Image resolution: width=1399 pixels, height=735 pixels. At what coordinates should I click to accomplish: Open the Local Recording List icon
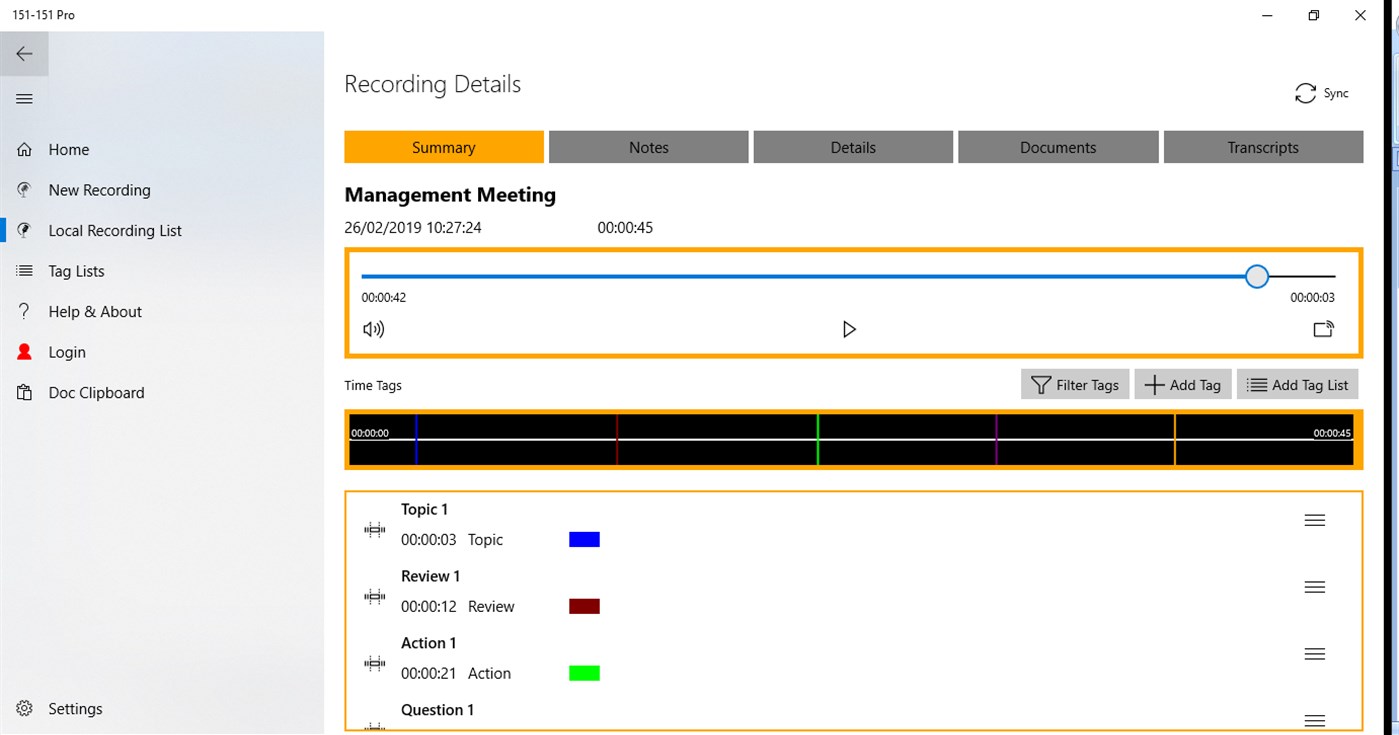pyautogui.click(x=23, y=230)
